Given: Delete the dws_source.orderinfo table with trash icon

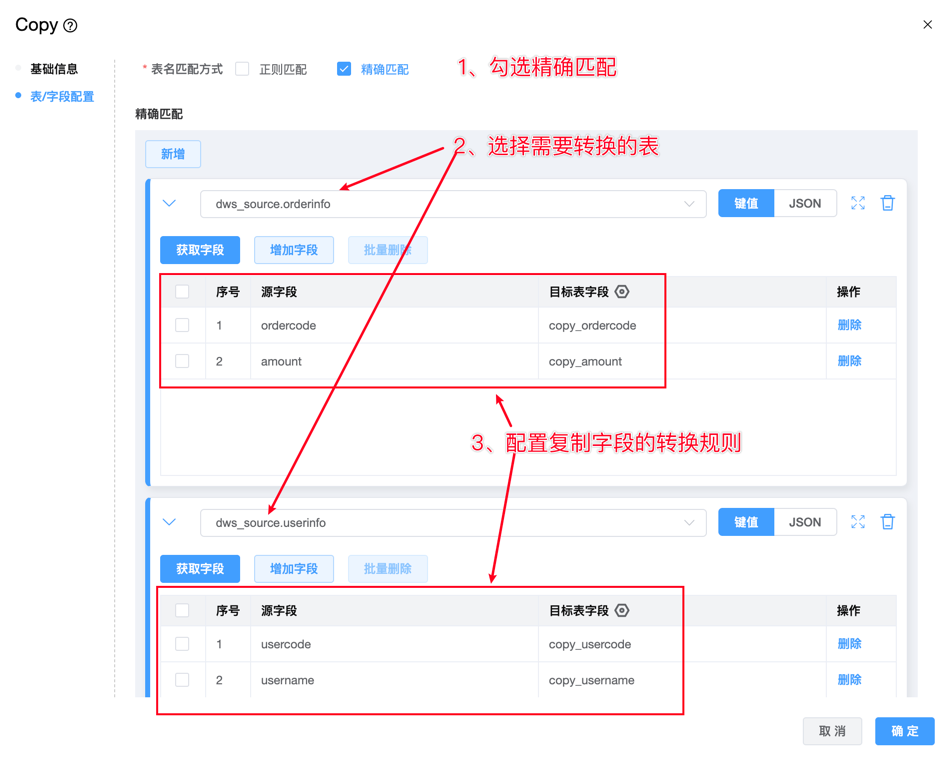Looking at the screenshot, I should 887,203.
